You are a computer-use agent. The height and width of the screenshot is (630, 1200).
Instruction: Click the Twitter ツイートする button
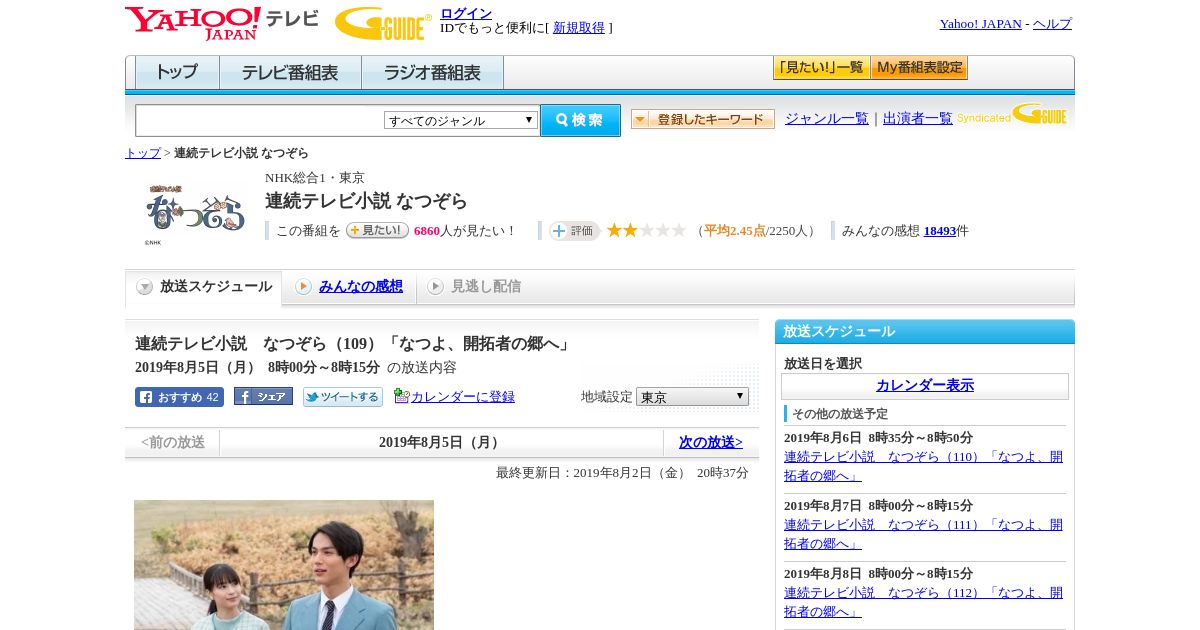coord(343,397)
